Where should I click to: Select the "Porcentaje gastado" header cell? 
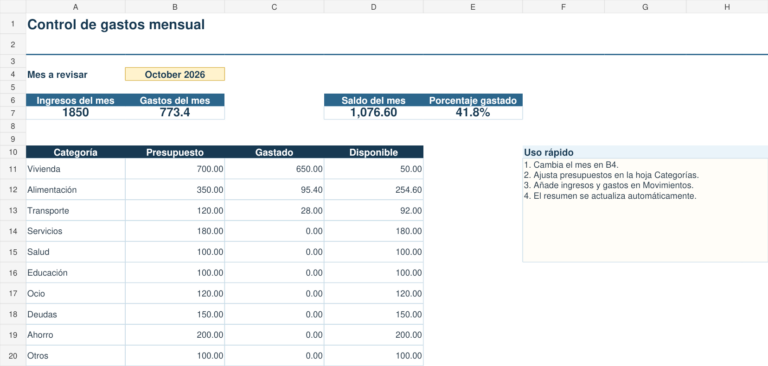473,100
